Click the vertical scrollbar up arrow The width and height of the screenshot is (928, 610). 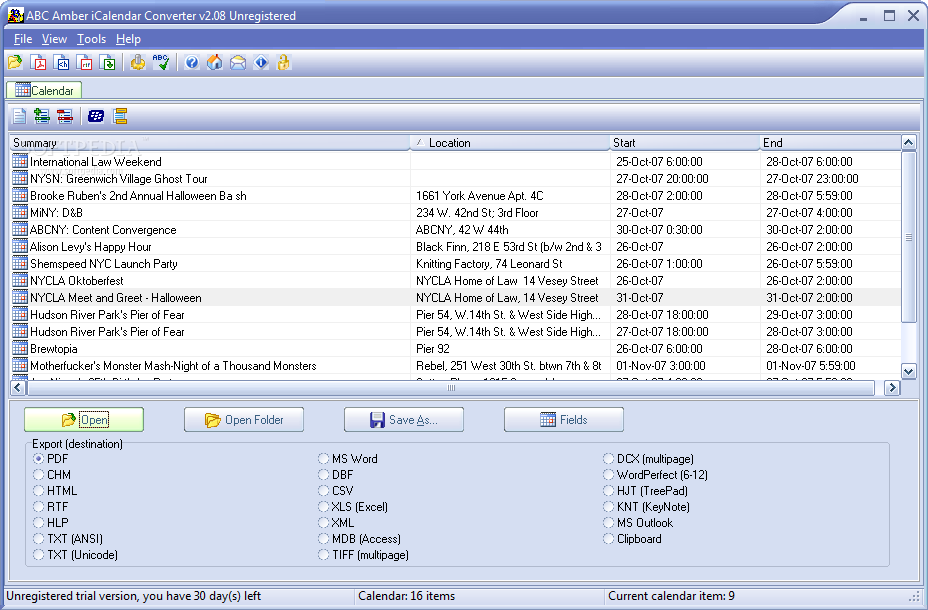pos(908,143)
